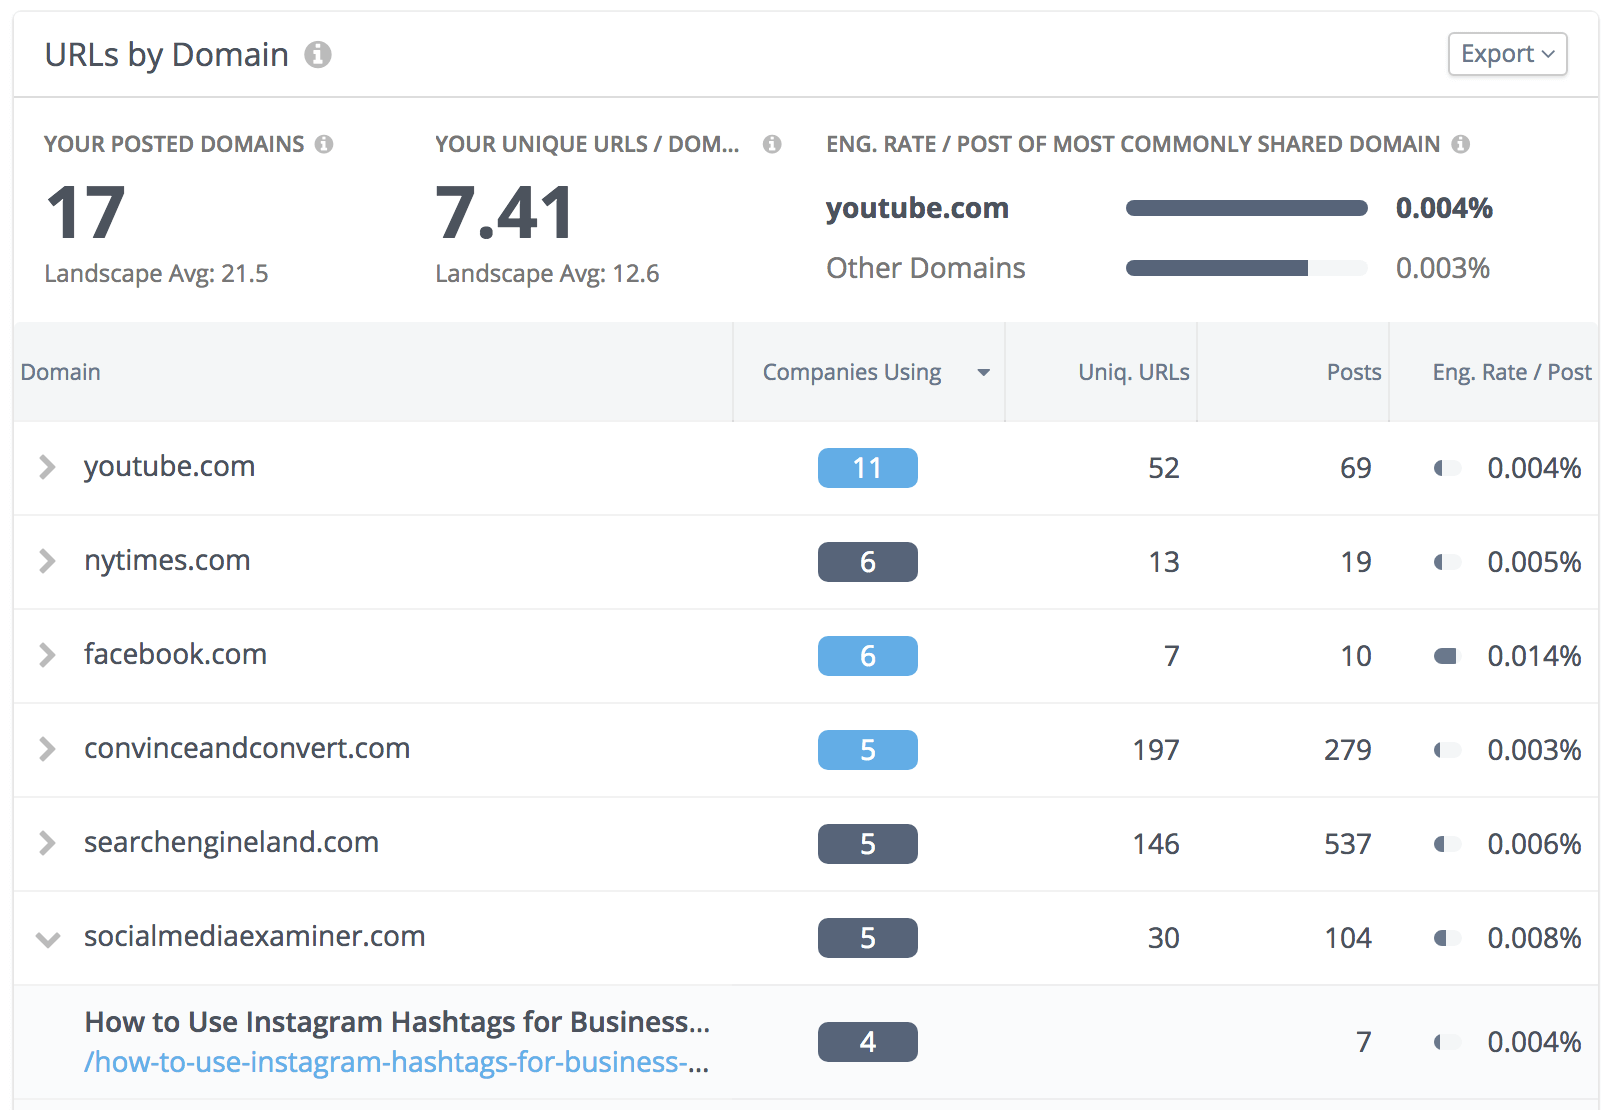Click the bold youtube.com label in summary
Image resolution: width=1612 pixels, height=1110 pixels.
(x=917, y=208)
